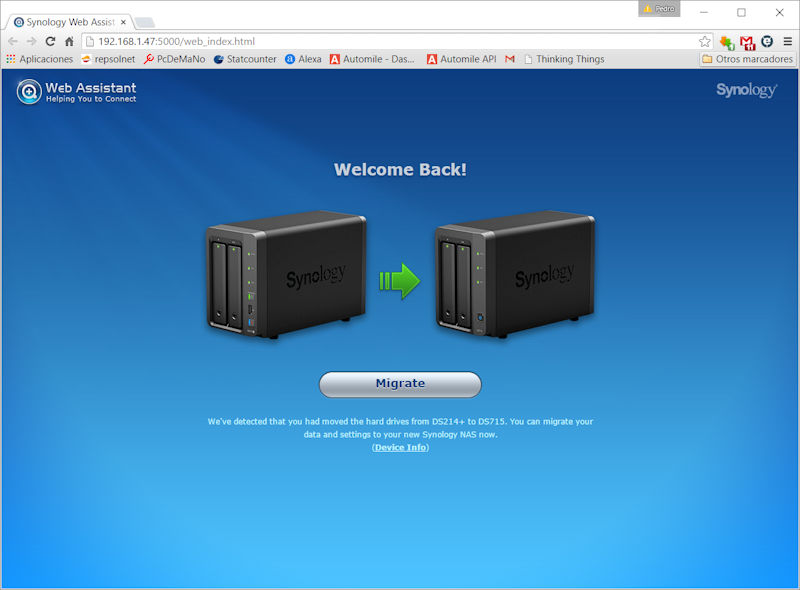This screenshot has width=800, height=590.
Task: Open the Alexa bookmark
Action: click(x=303, y=59)
